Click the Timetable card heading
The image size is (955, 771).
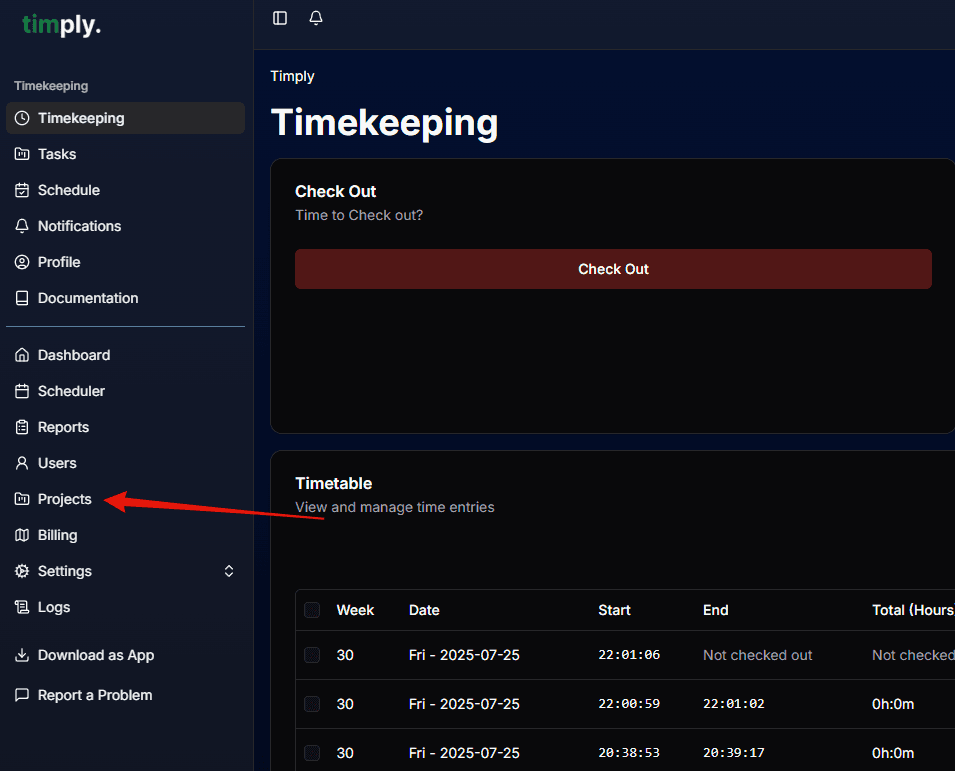point(334,483)
